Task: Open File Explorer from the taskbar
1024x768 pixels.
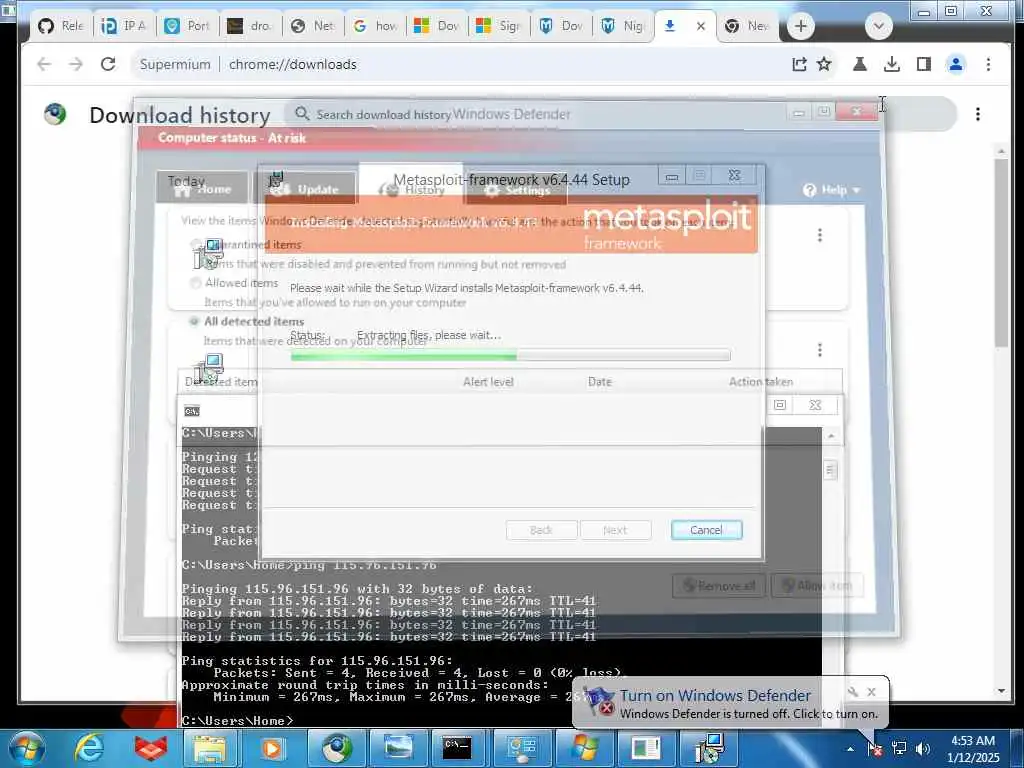Action: pyautogui.click(x=209, y=748)
